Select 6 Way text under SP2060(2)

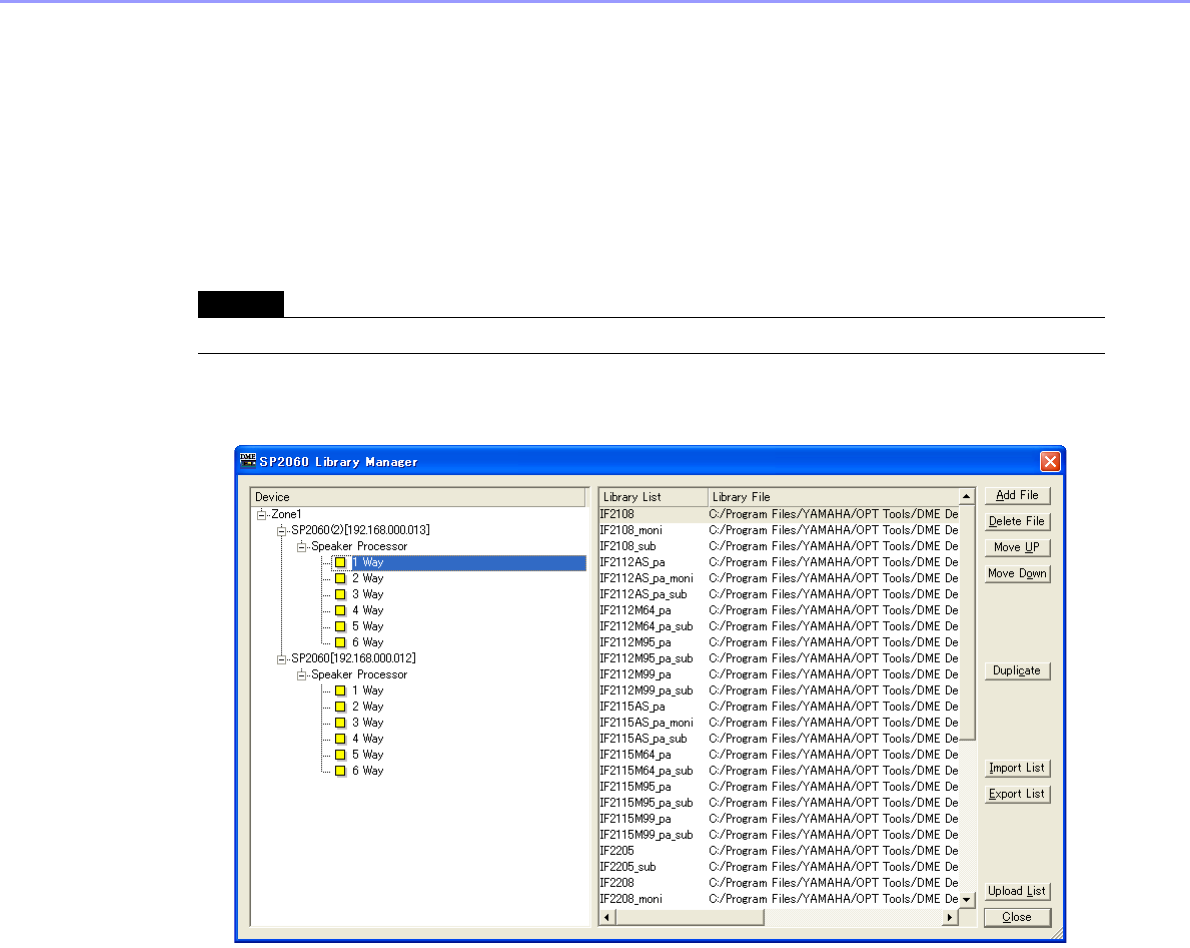pyautogui.click(x=368, y=642)
